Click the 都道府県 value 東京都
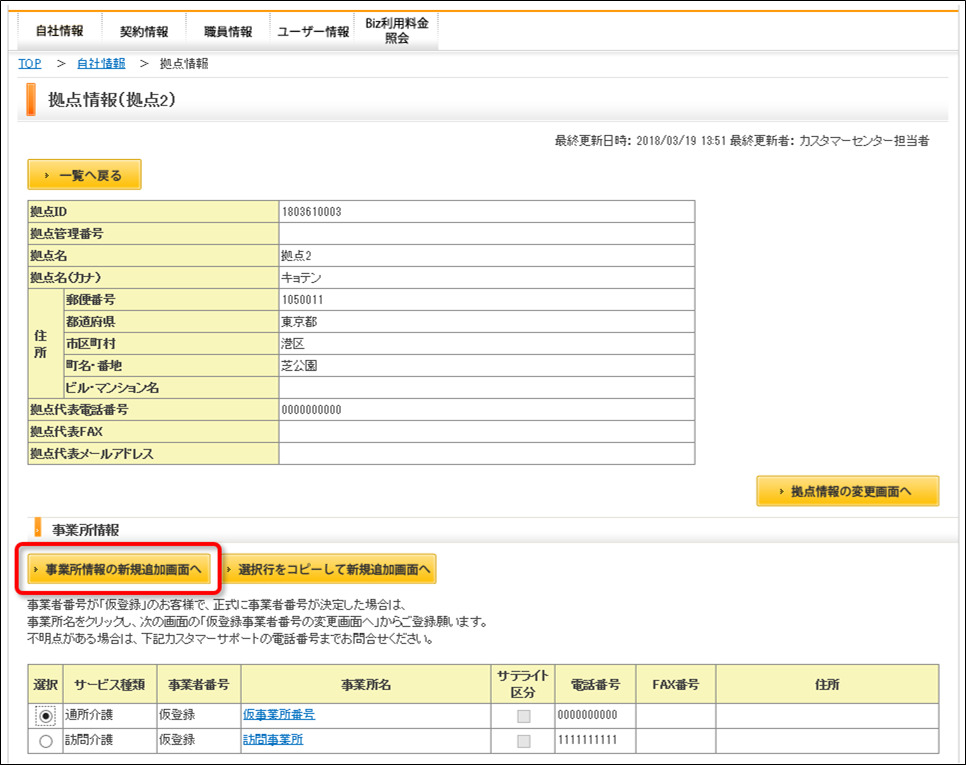Screen dimensions: 966x765 tap(299, 322)
